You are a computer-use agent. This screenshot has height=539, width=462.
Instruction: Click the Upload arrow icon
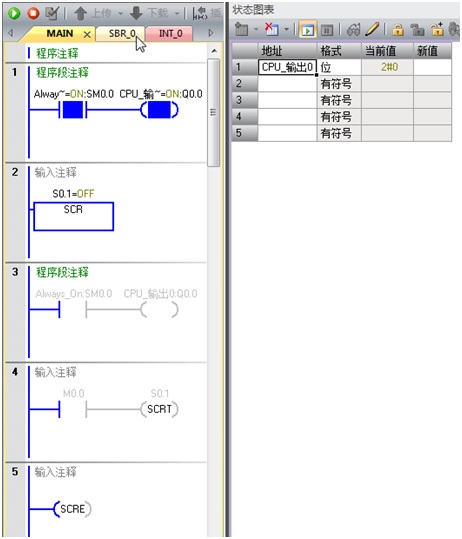[80, 14]
